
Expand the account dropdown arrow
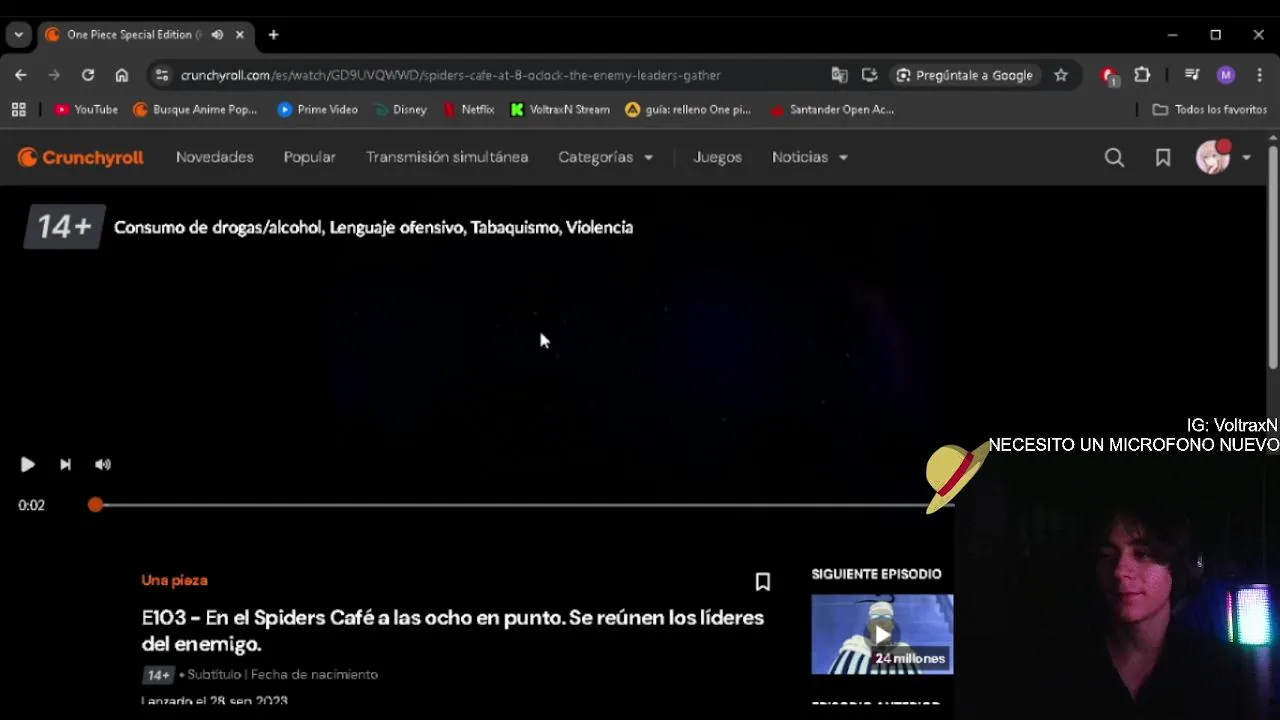pyautogui.click(x=1246, y=157)
